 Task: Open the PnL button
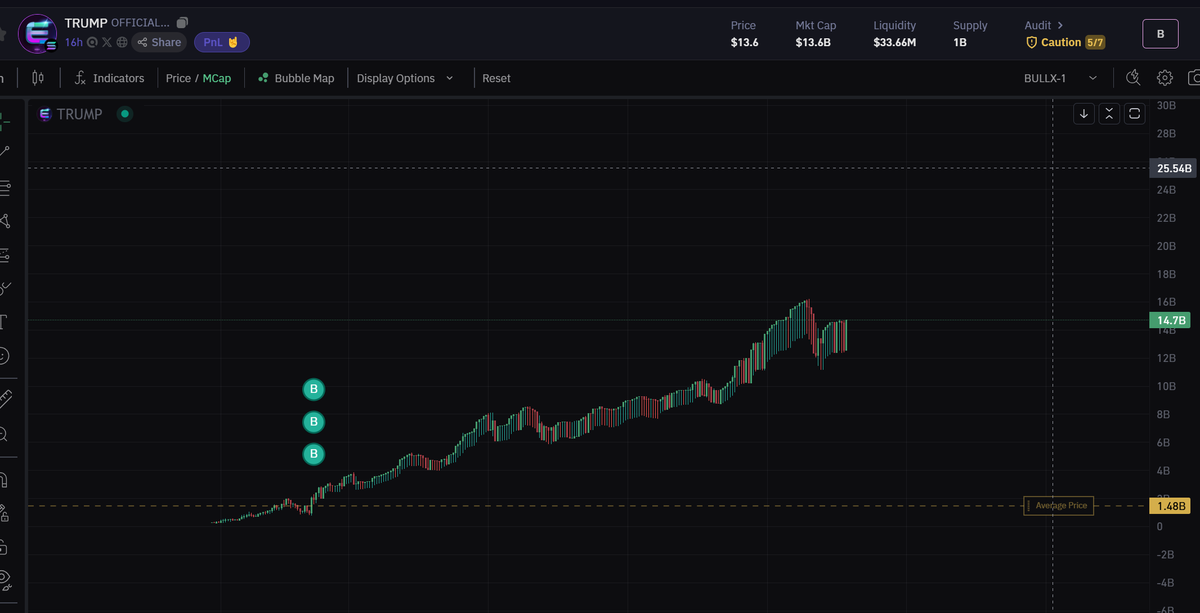222,42
